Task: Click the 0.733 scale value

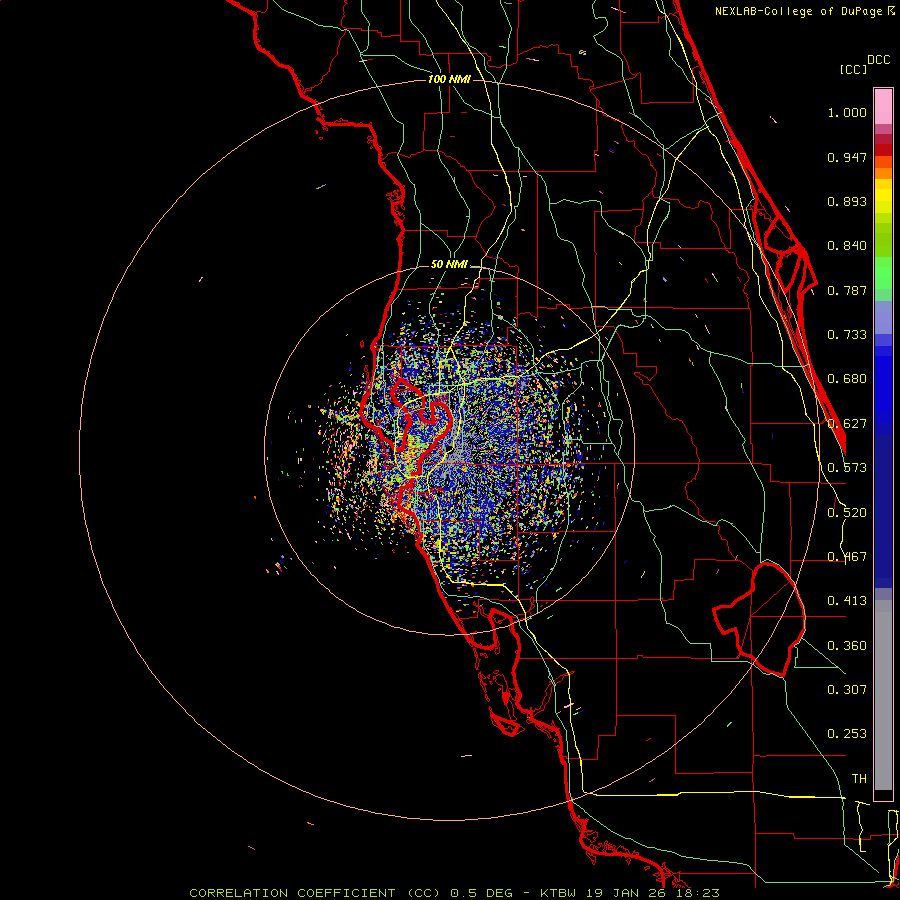Action: [847, 335]
